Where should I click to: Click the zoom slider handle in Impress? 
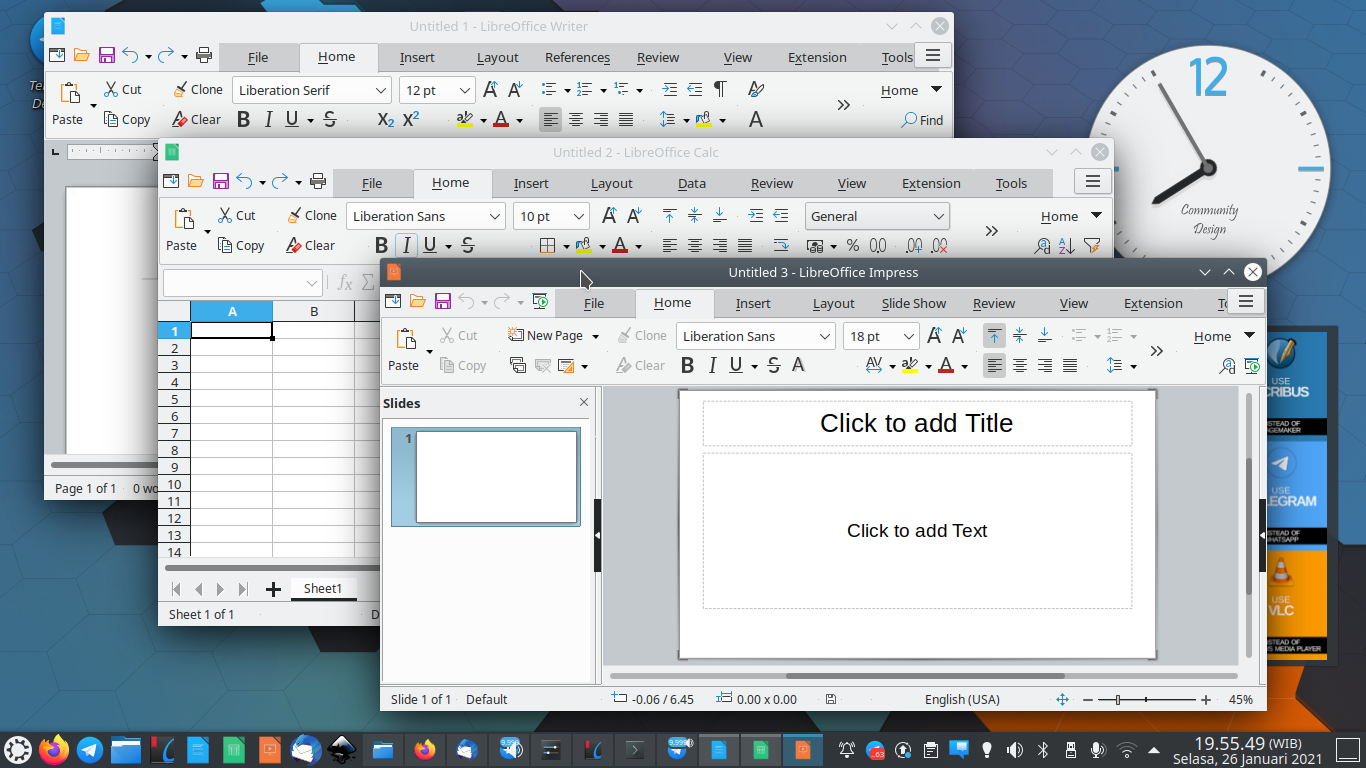[1118, 700]
